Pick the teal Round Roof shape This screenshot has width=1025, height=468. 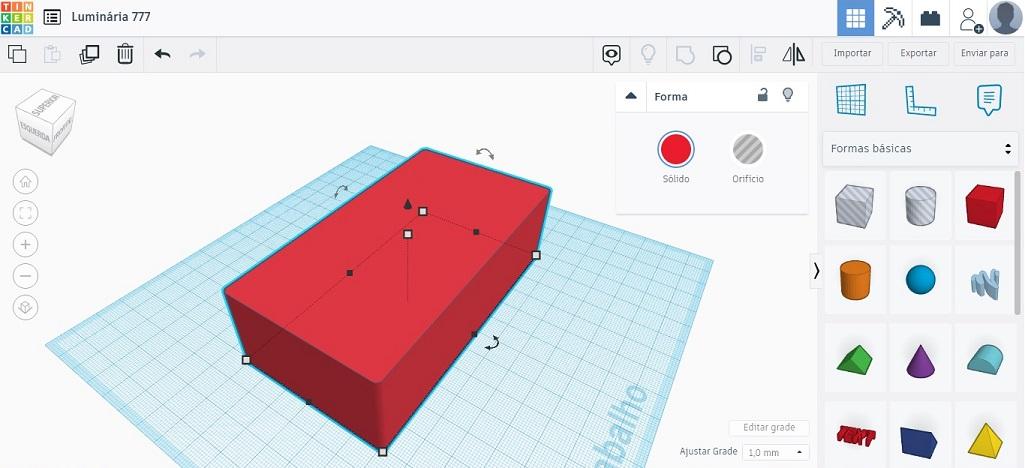(x=984, y=359)
